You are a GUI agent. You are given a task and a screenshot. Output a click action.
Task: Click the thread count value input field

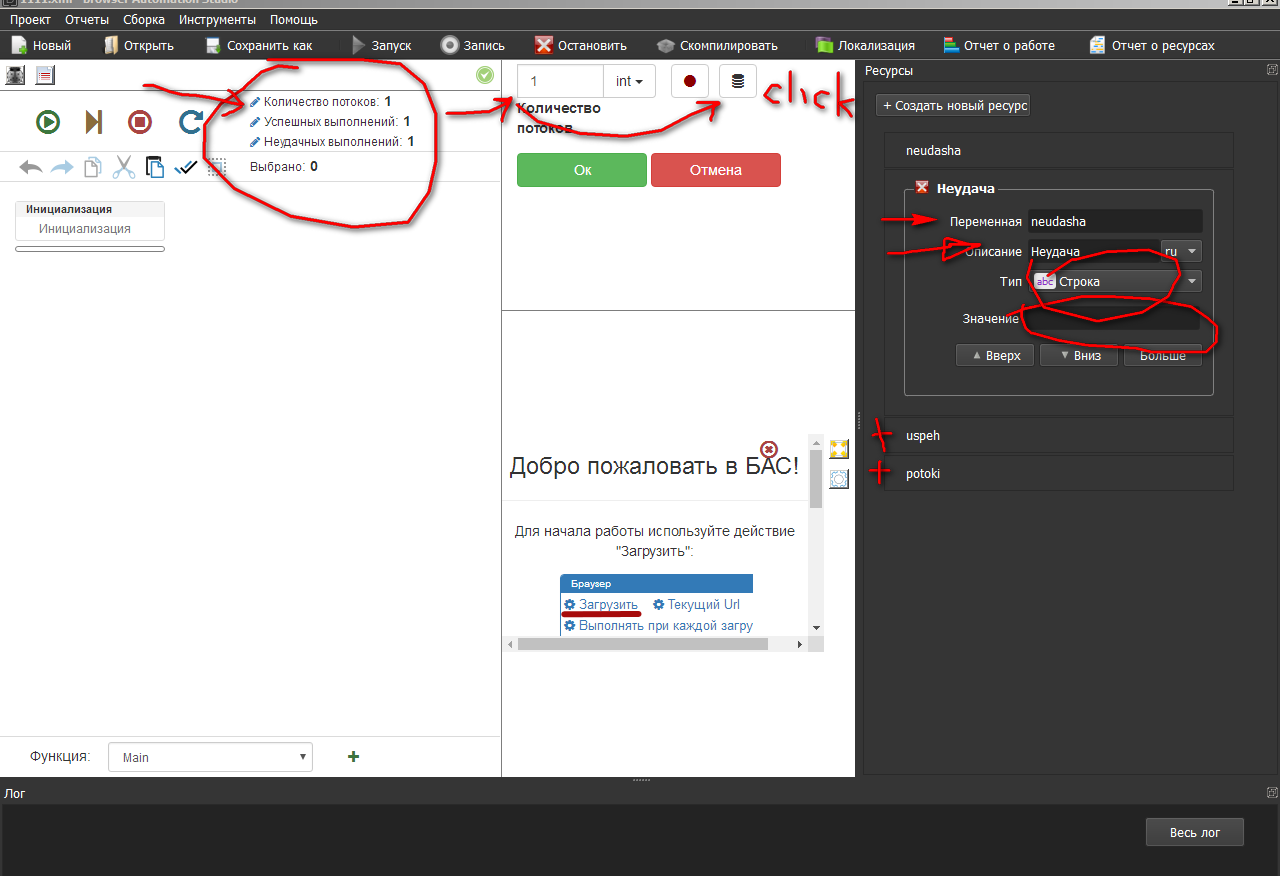tap(560, 81)
